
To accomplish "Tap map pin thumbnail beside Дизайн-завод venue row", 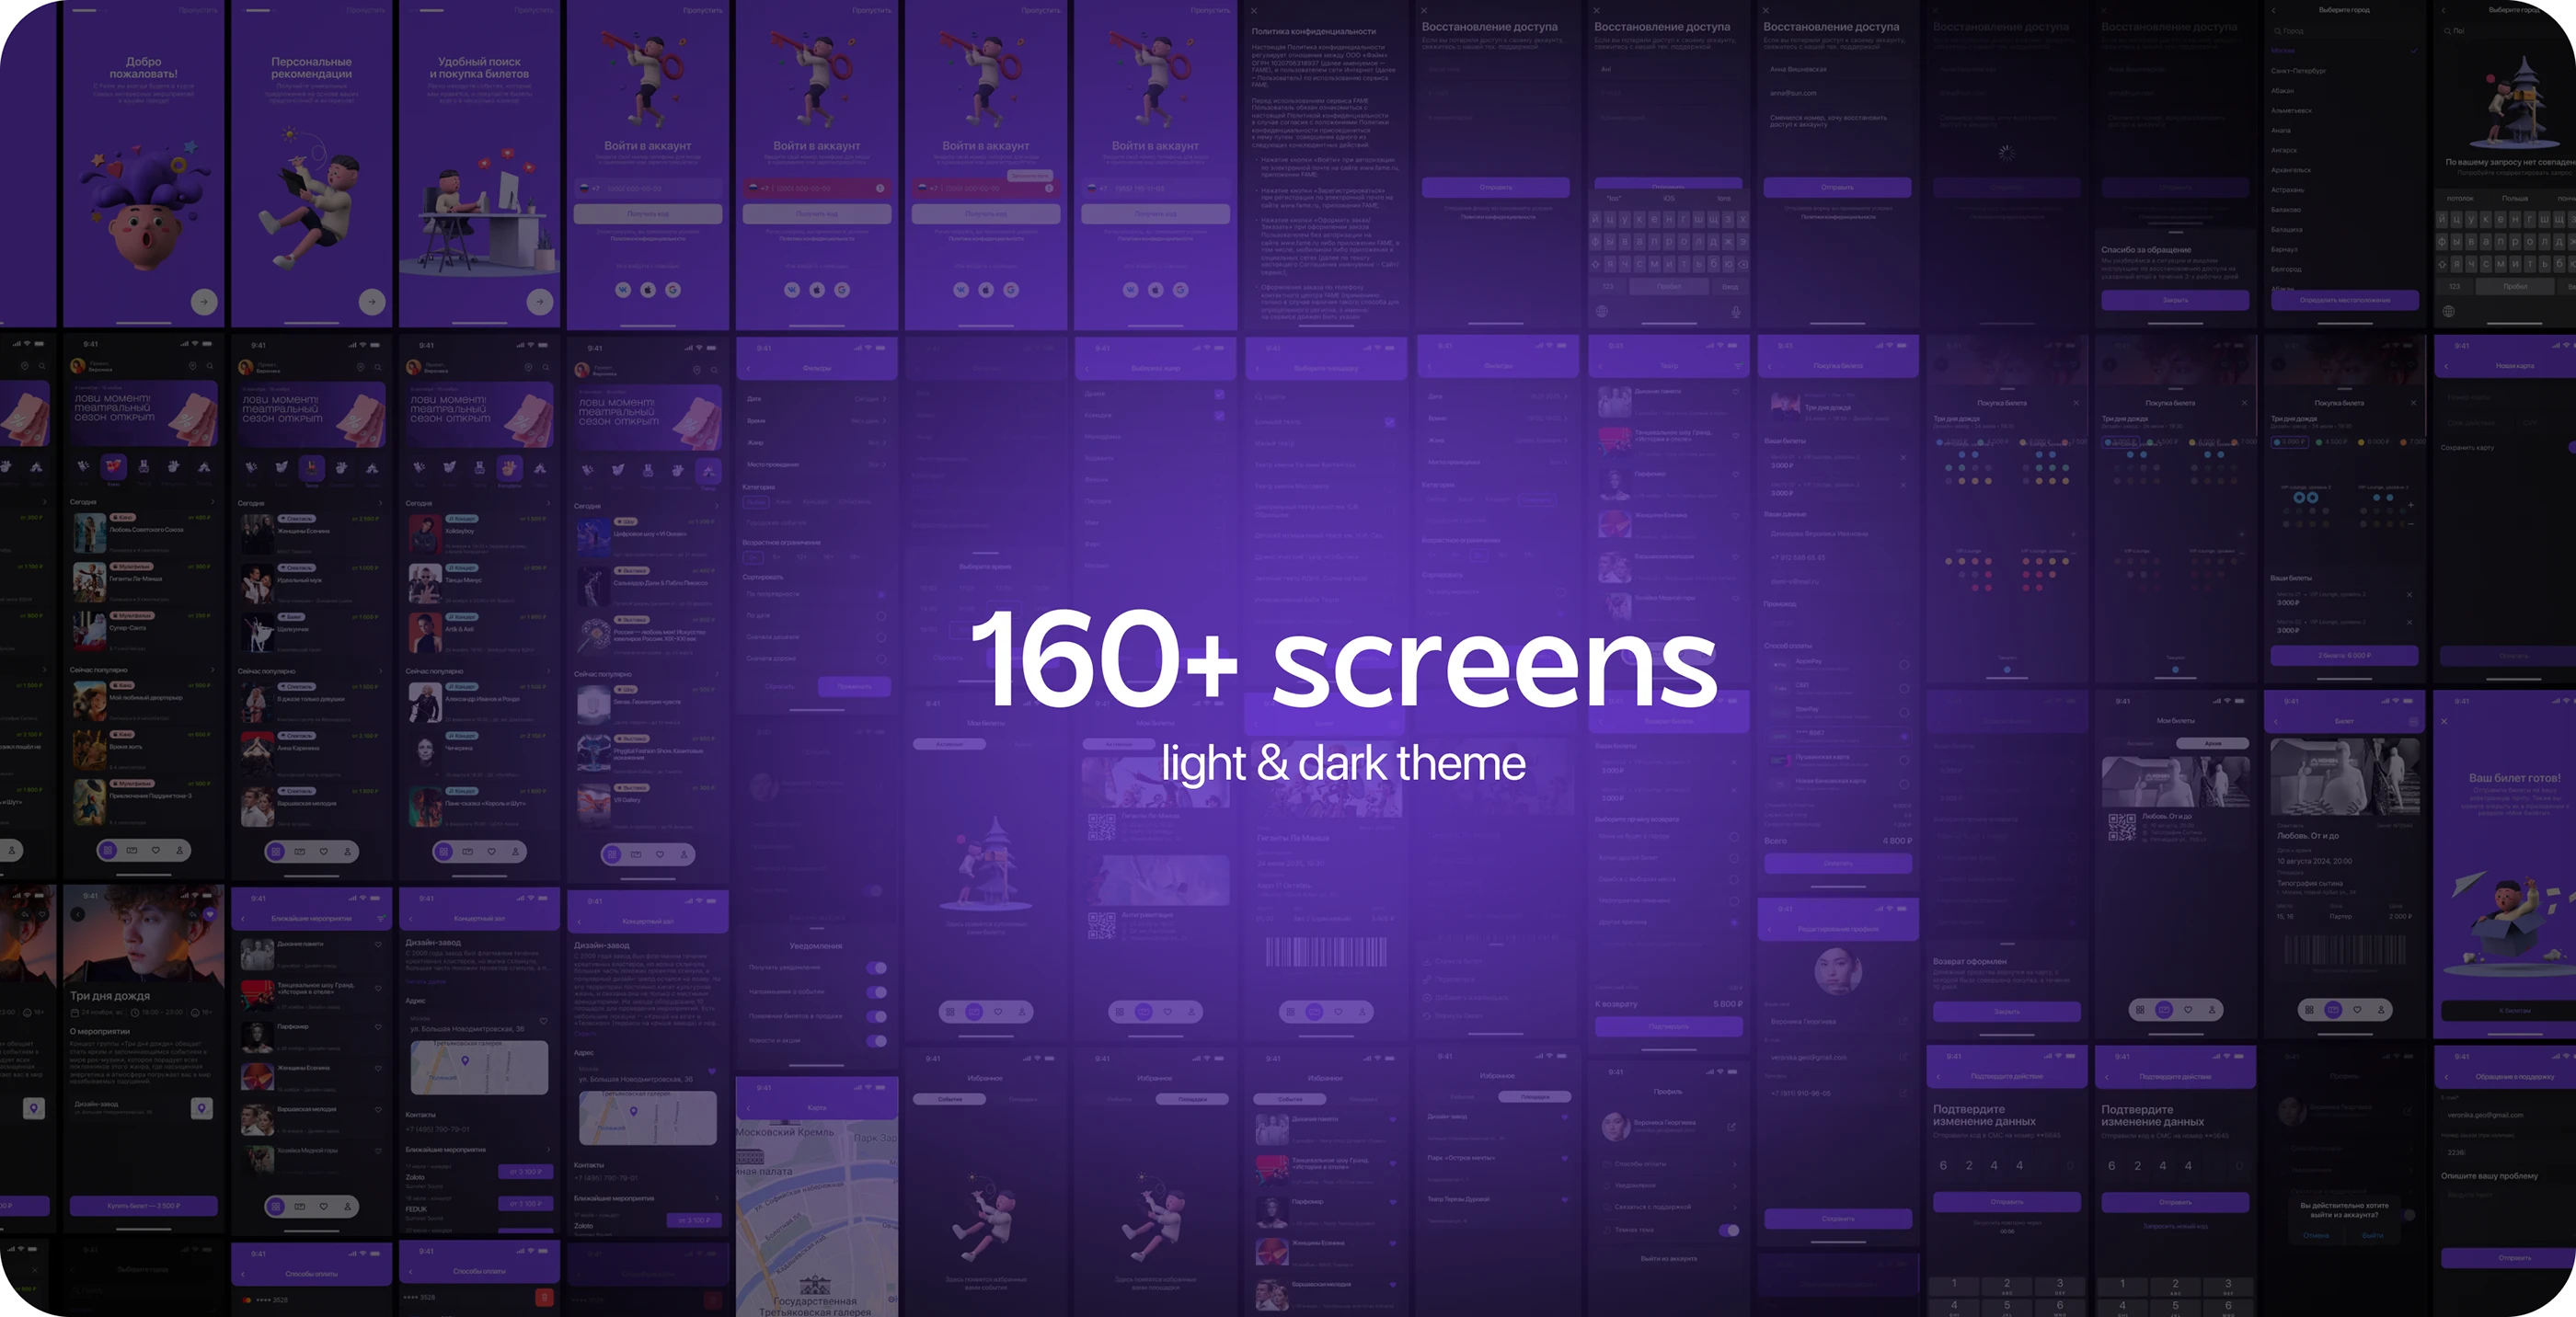I will [202, 1108].
